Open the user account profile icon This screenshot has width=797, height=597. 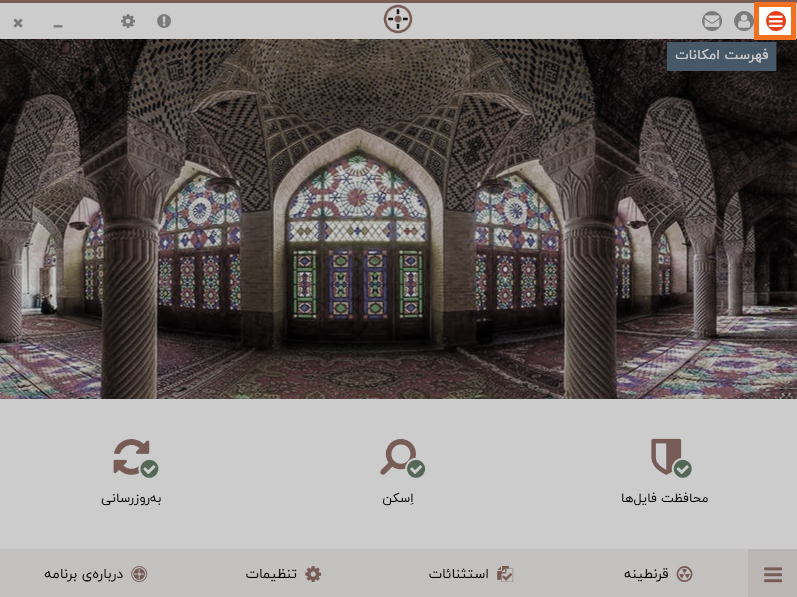pyautogui.click(x=744, y=21)
